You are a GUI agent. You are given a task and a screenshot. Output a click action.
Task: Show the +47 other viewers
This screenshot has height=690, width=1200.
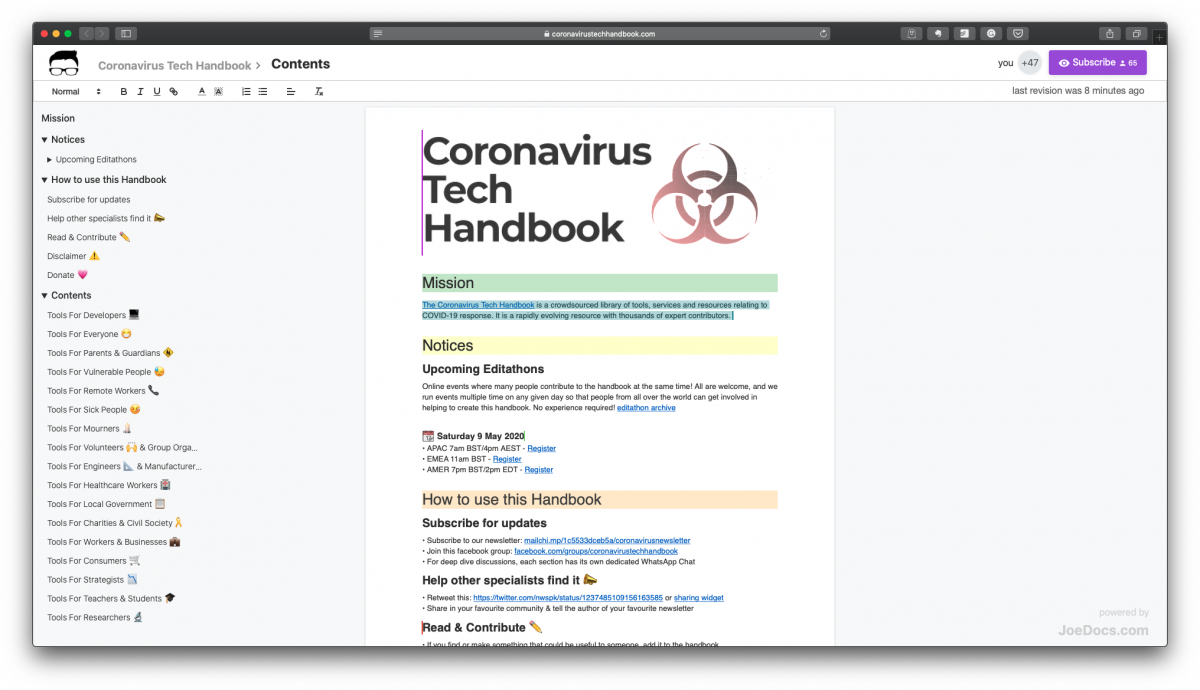pyautogui.click(x=1029, y=63)
